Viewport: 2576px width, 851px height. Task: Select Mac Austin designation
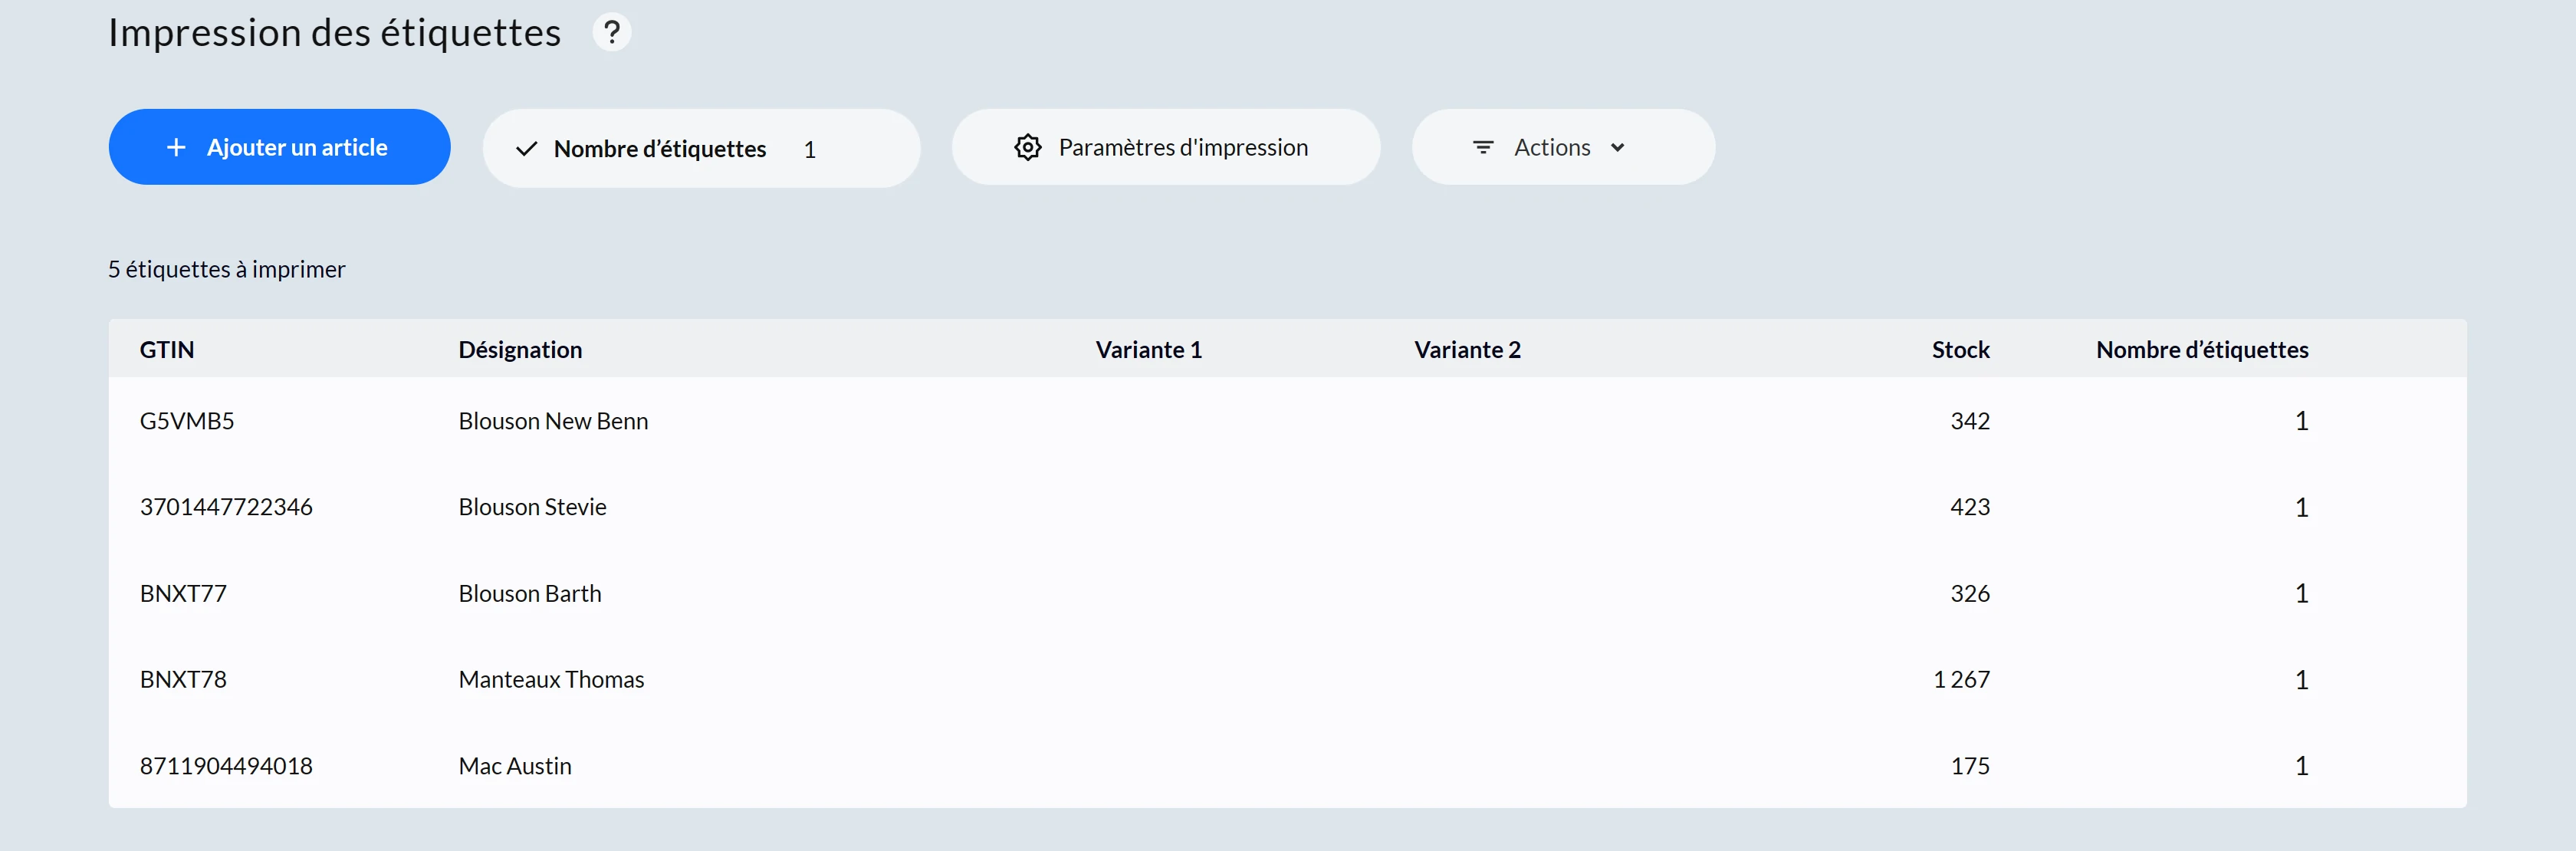[515, 766]
